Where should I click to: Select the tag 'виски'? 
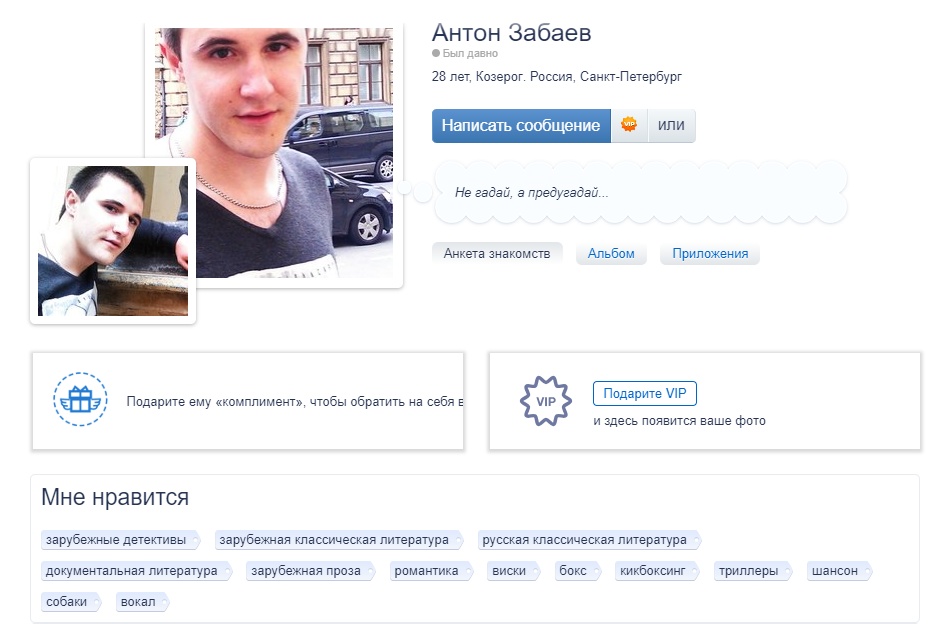[x=514, y=571]
